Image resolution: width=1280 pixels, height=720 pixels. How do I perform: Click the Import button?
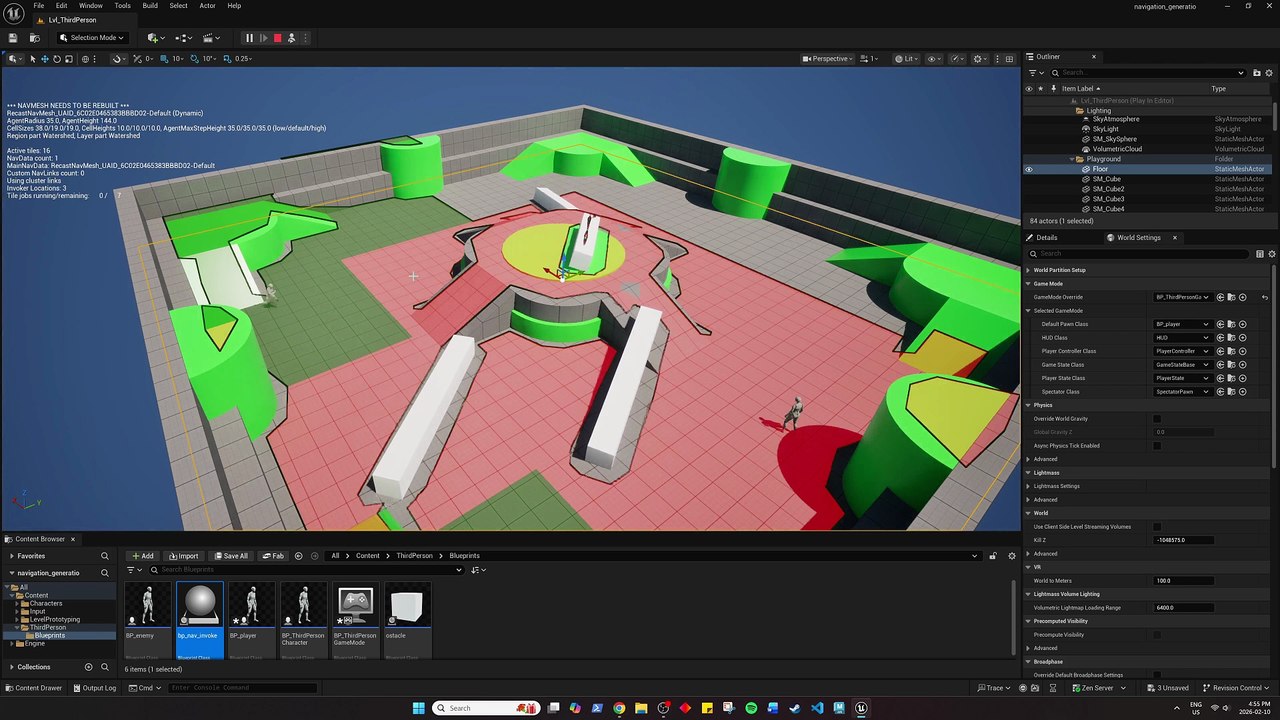(183, 556)
